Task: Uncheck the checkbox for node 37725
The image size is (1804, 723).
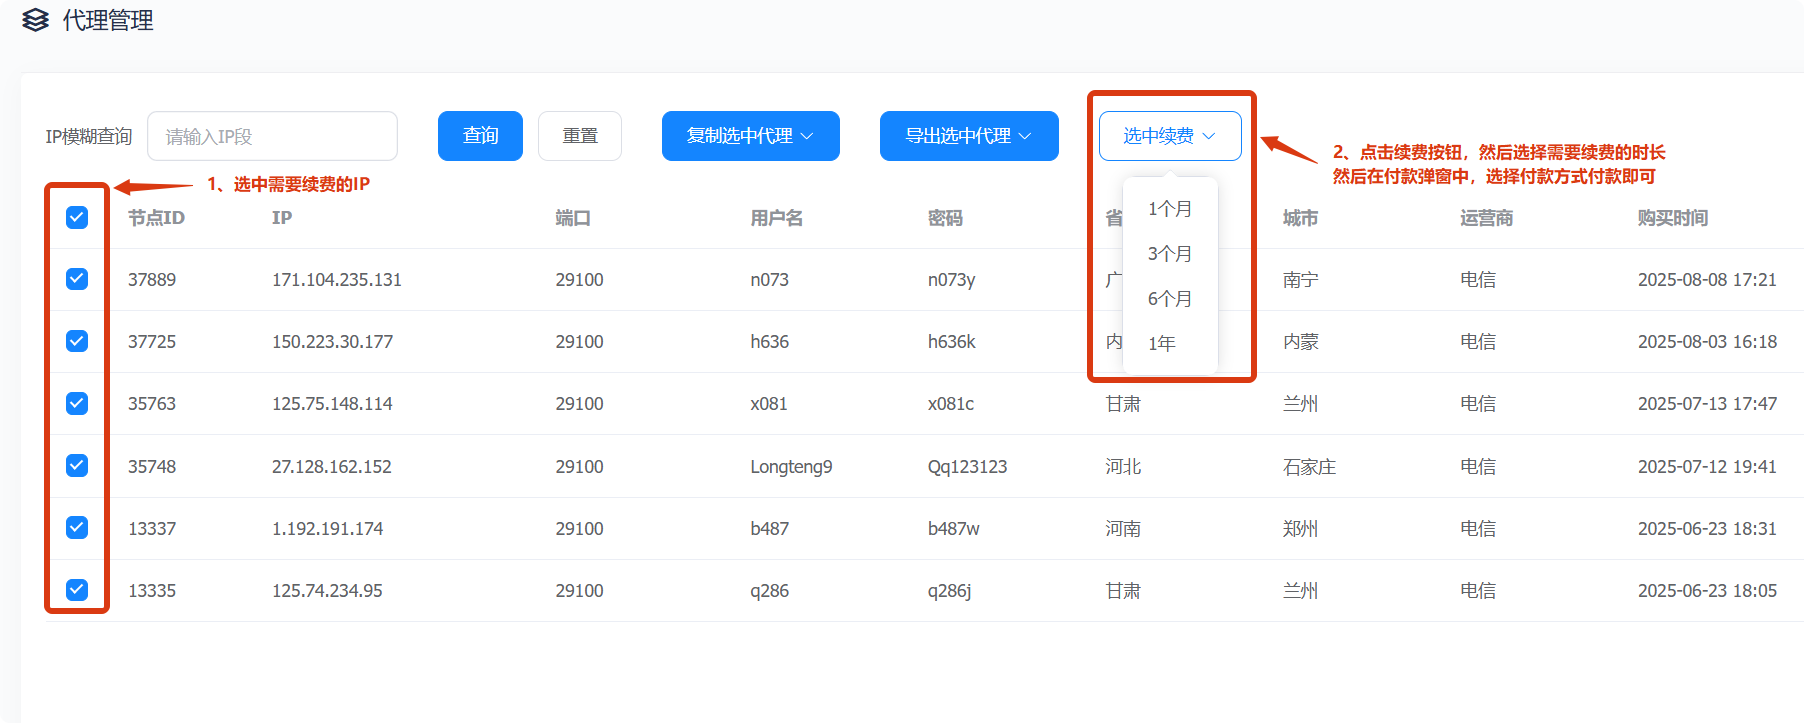Action: 77,341
